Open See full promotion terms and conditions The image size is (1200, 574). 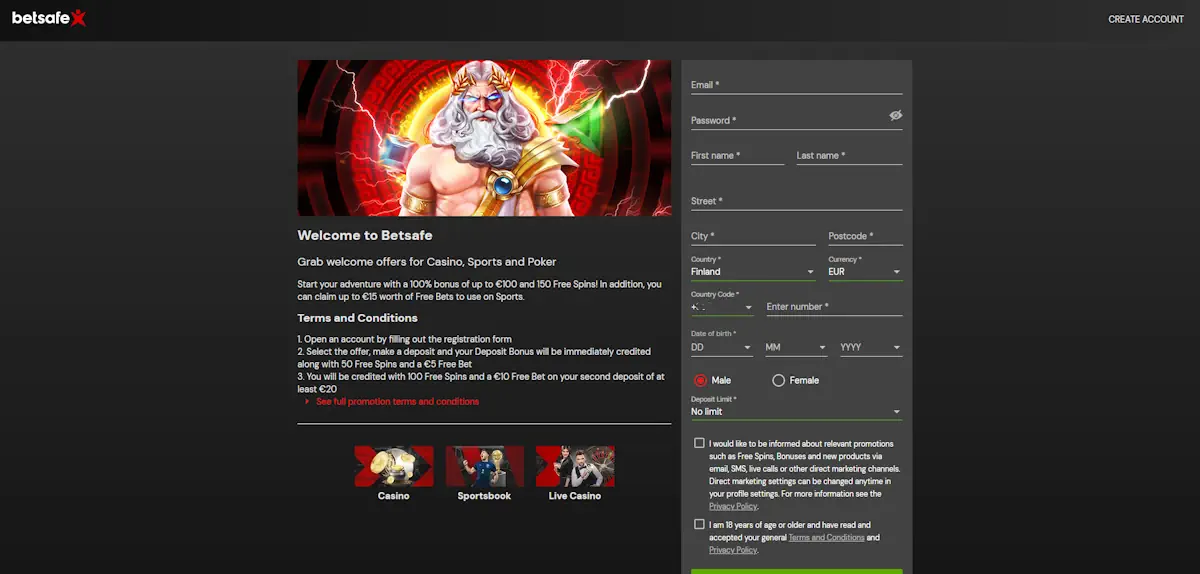point(397,401)
